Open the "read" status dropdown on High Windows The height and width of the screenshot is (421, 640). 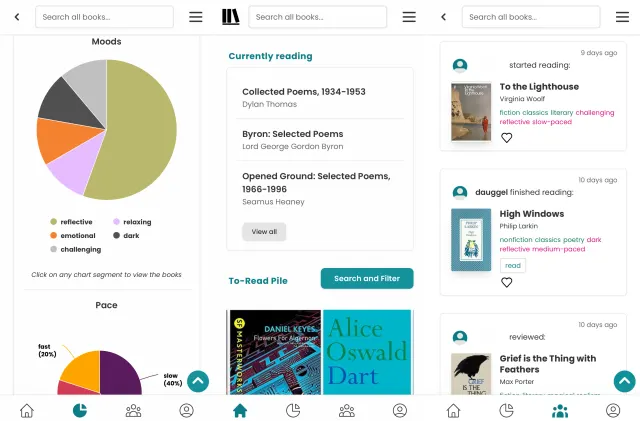tap(512, 265)
